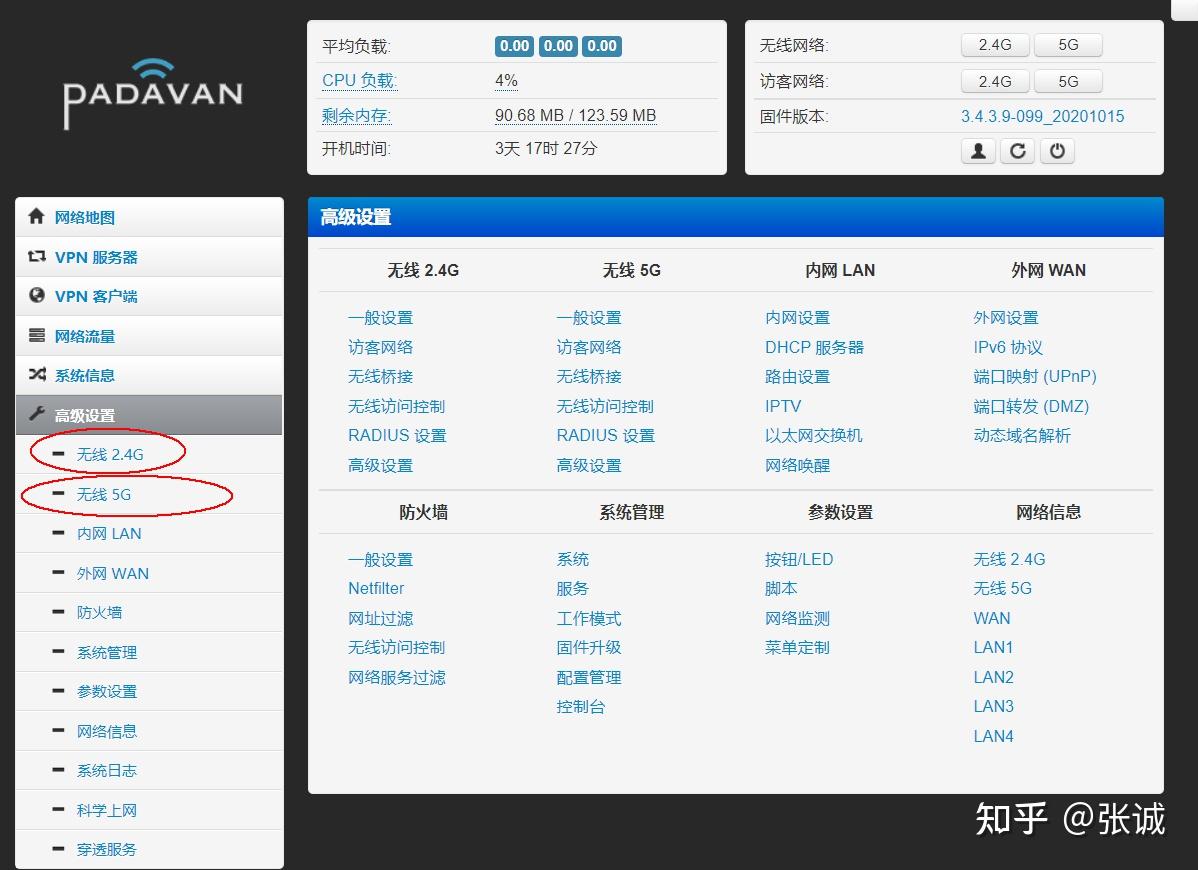Open 脚本 link under 参数设置
This screenshot has width=1198, height=870.
[781, 588]
